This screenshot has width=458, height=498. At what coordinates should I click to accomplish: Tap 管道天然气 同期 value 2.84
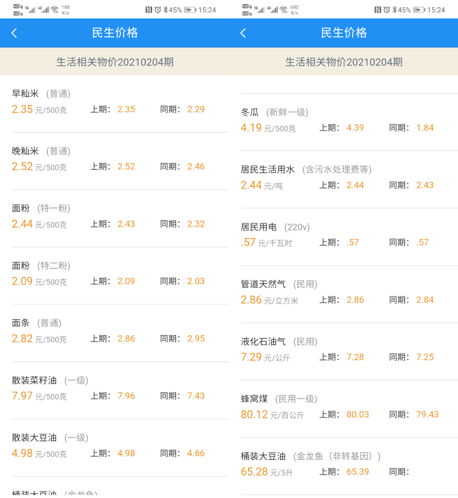pos(425,300)
